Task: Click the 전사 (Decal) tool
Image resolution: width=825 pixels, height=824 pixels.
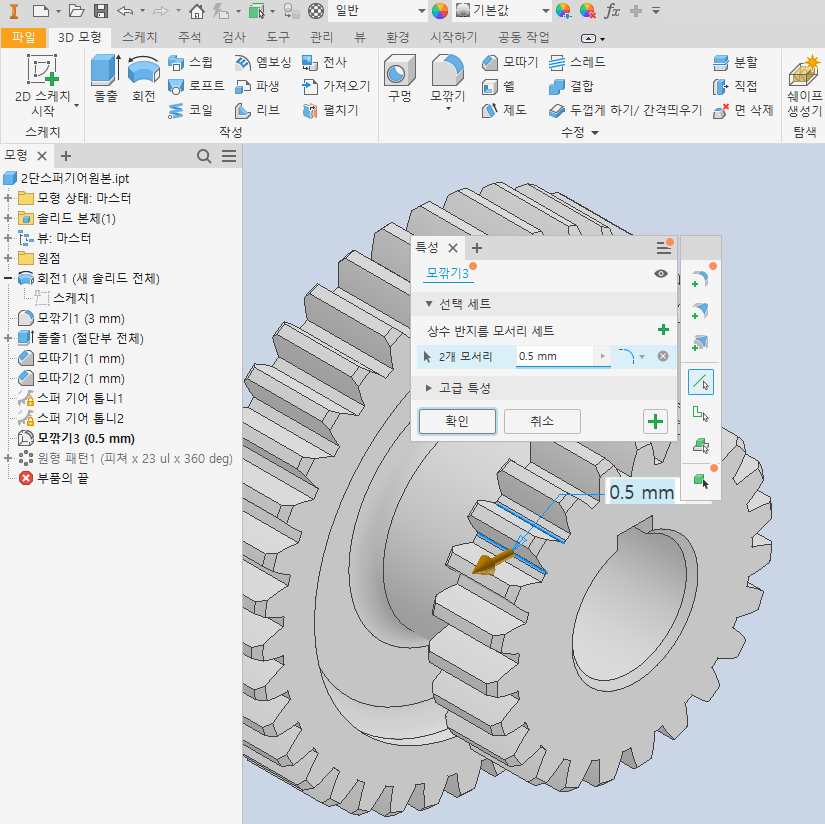Action: click(x=324, y=63)
